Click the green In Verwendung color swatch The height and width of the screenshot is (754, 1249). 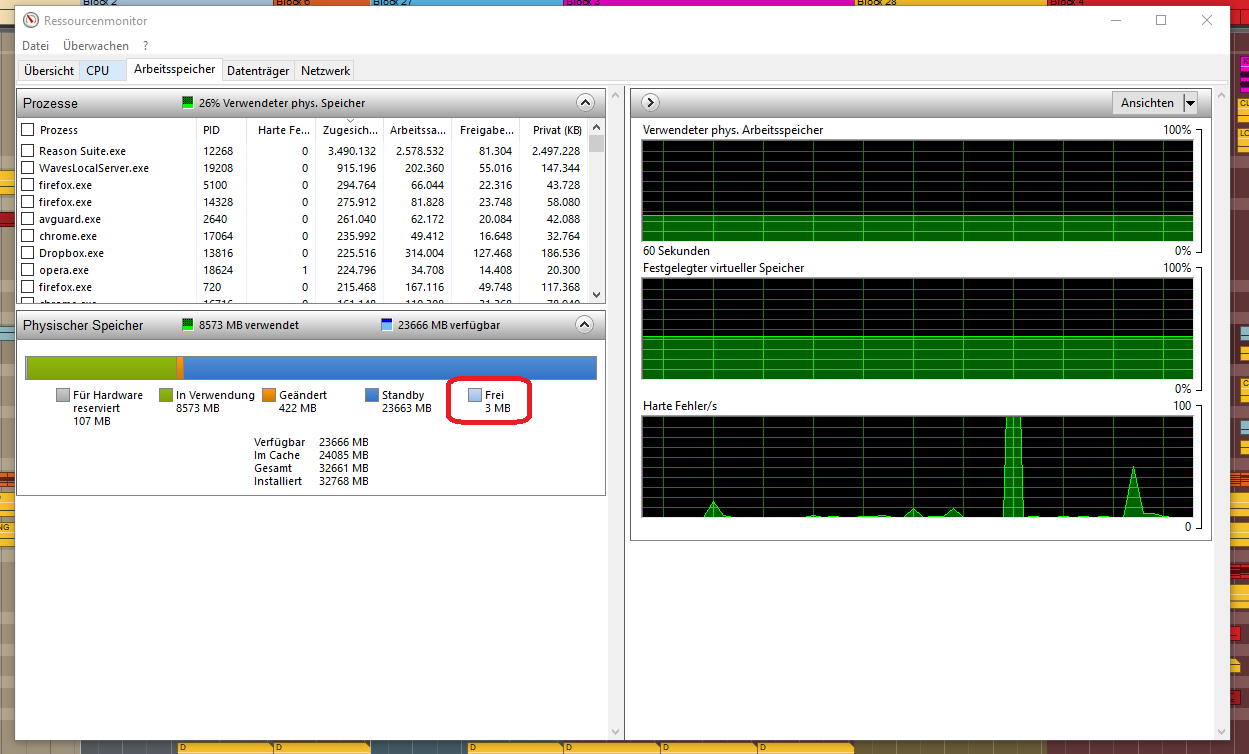click(166, 395)
